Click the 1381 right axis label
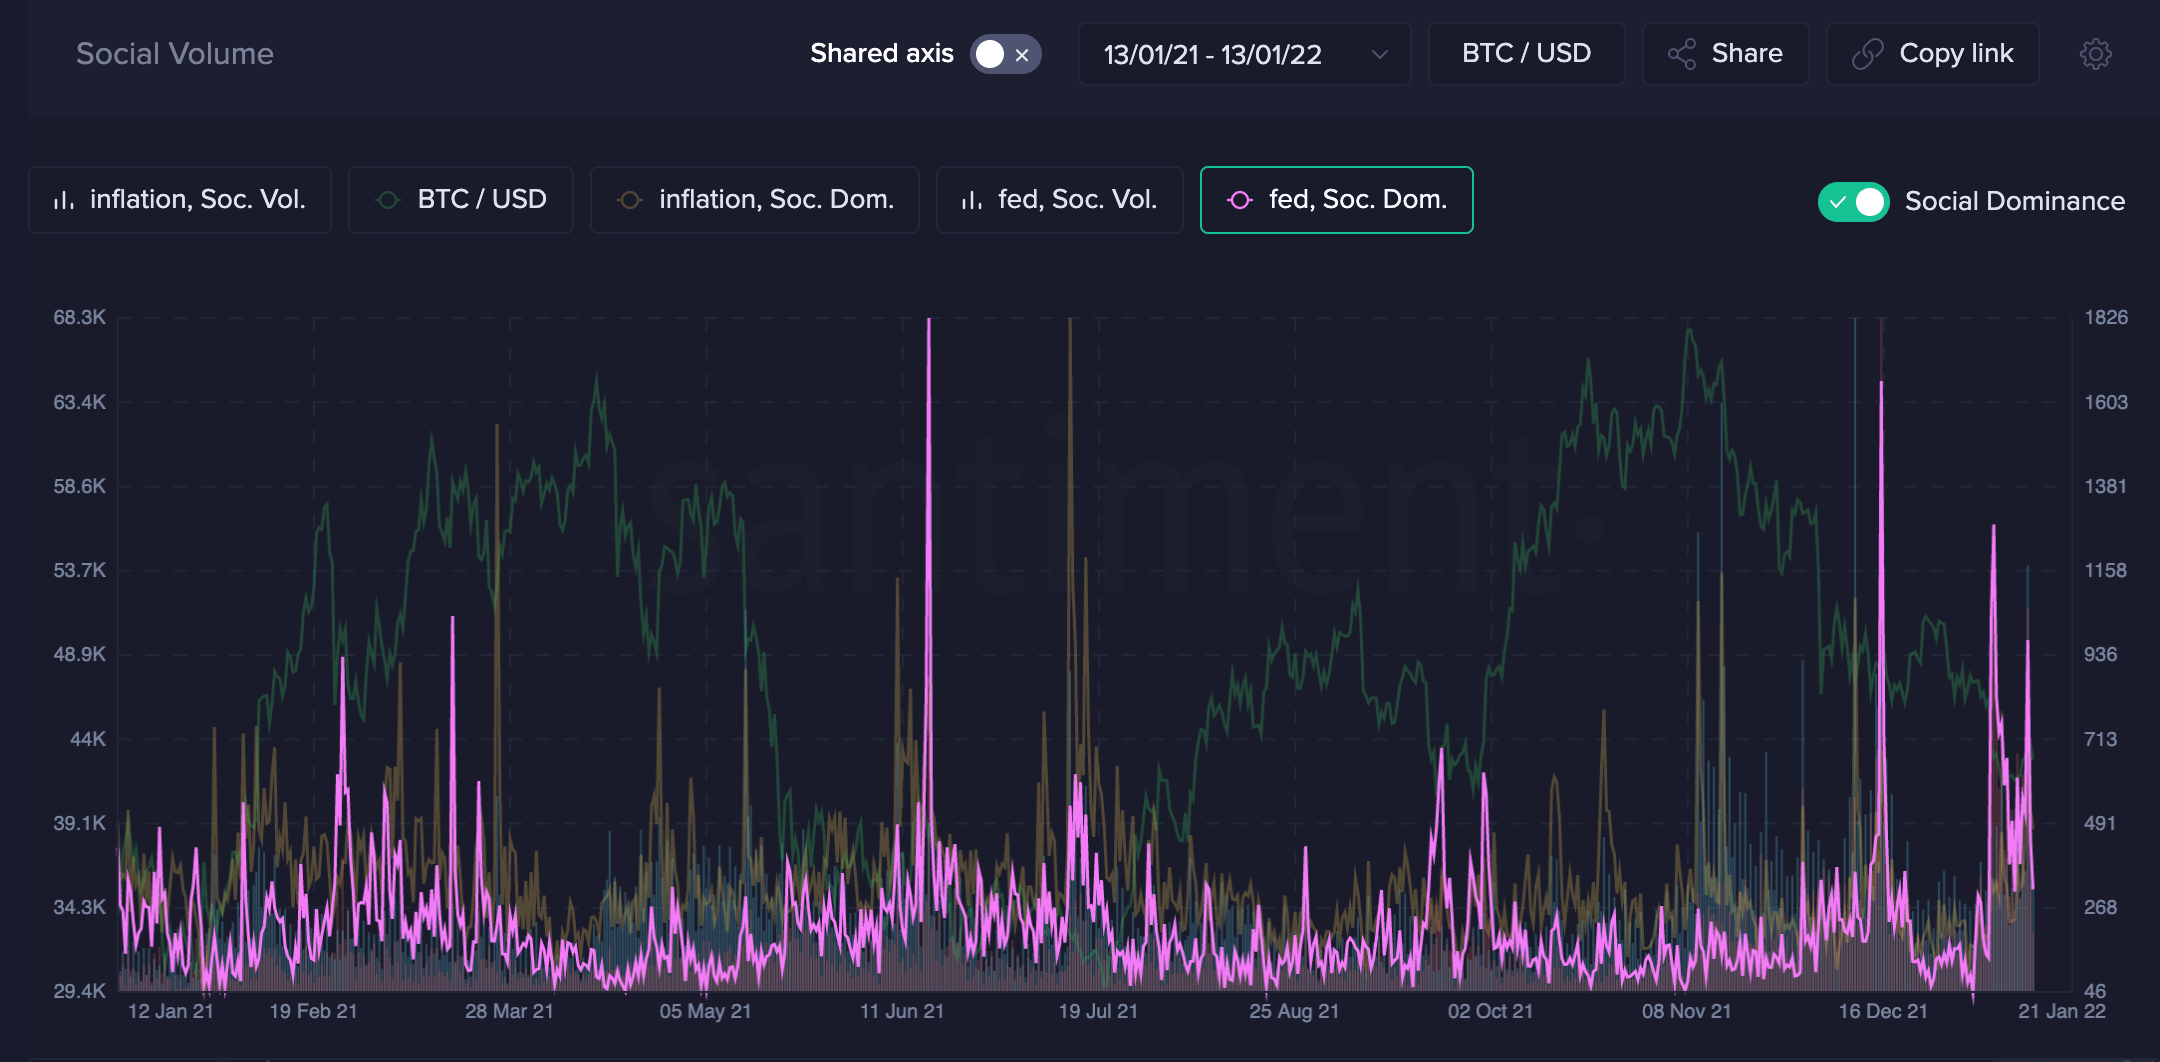 (x=2106, y=486)
